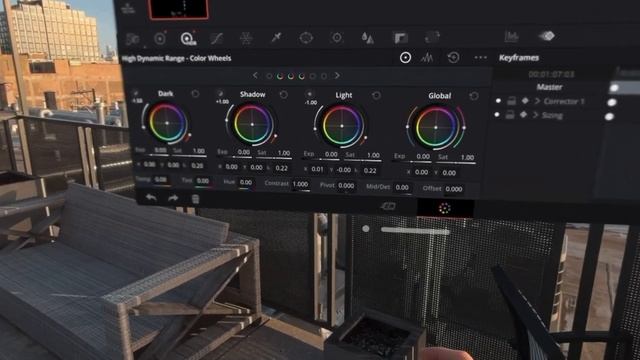Show the Scopes panel icon
640x360 pixels.
511,37
